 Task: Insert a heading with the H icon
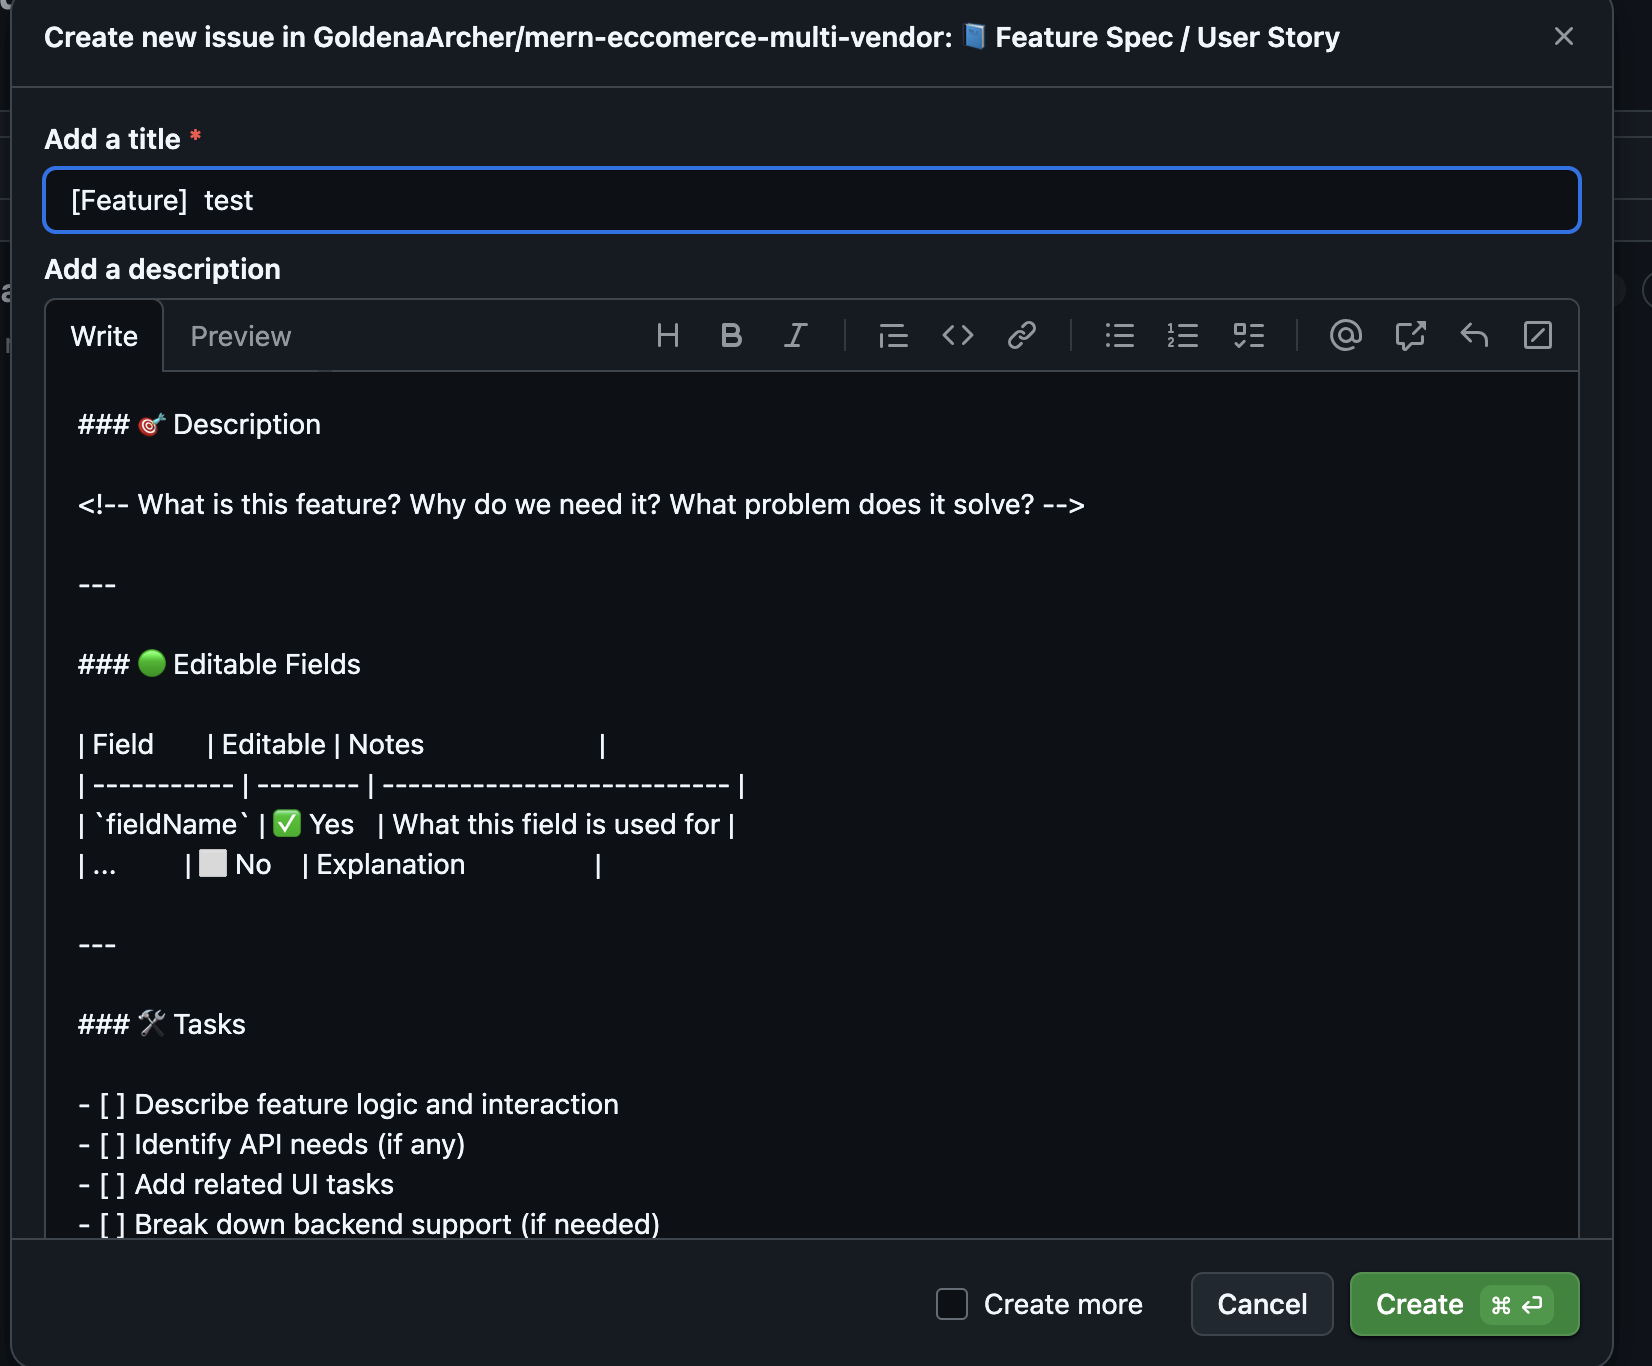(667, 336)
